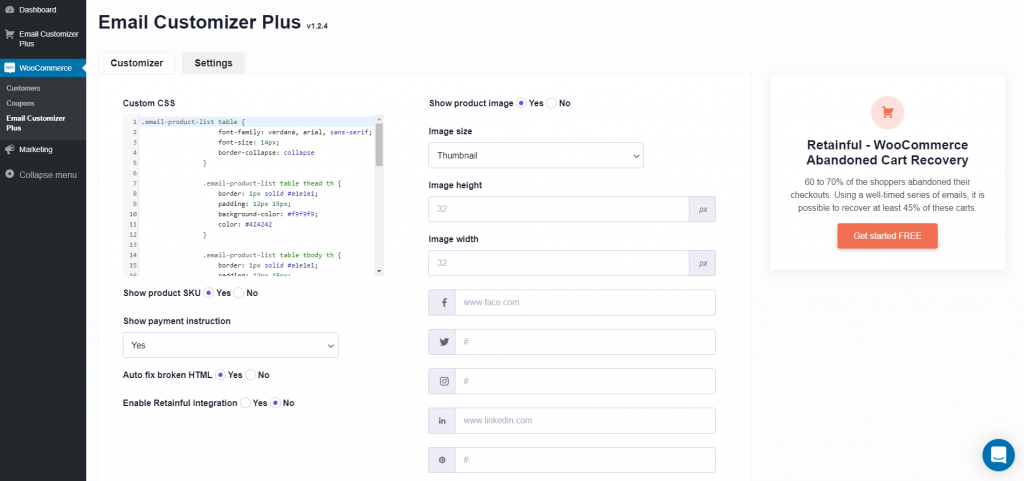Click the Dashboard gauge icon

pos(10,10)
